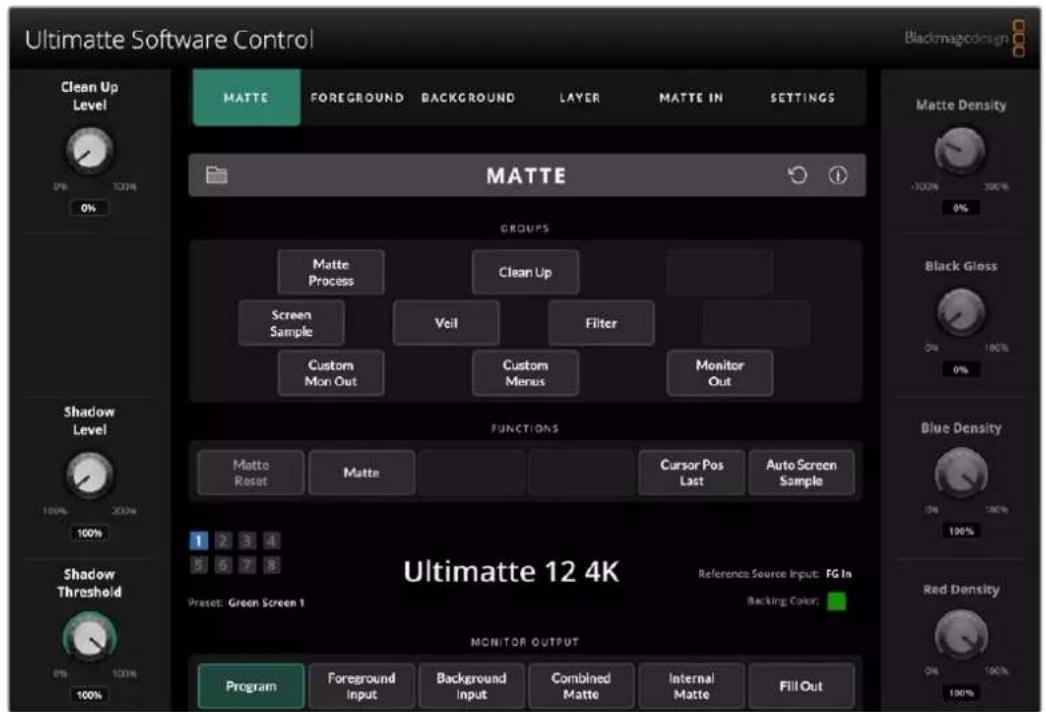Click the Matte Reset function button

(x=251, y=472)
